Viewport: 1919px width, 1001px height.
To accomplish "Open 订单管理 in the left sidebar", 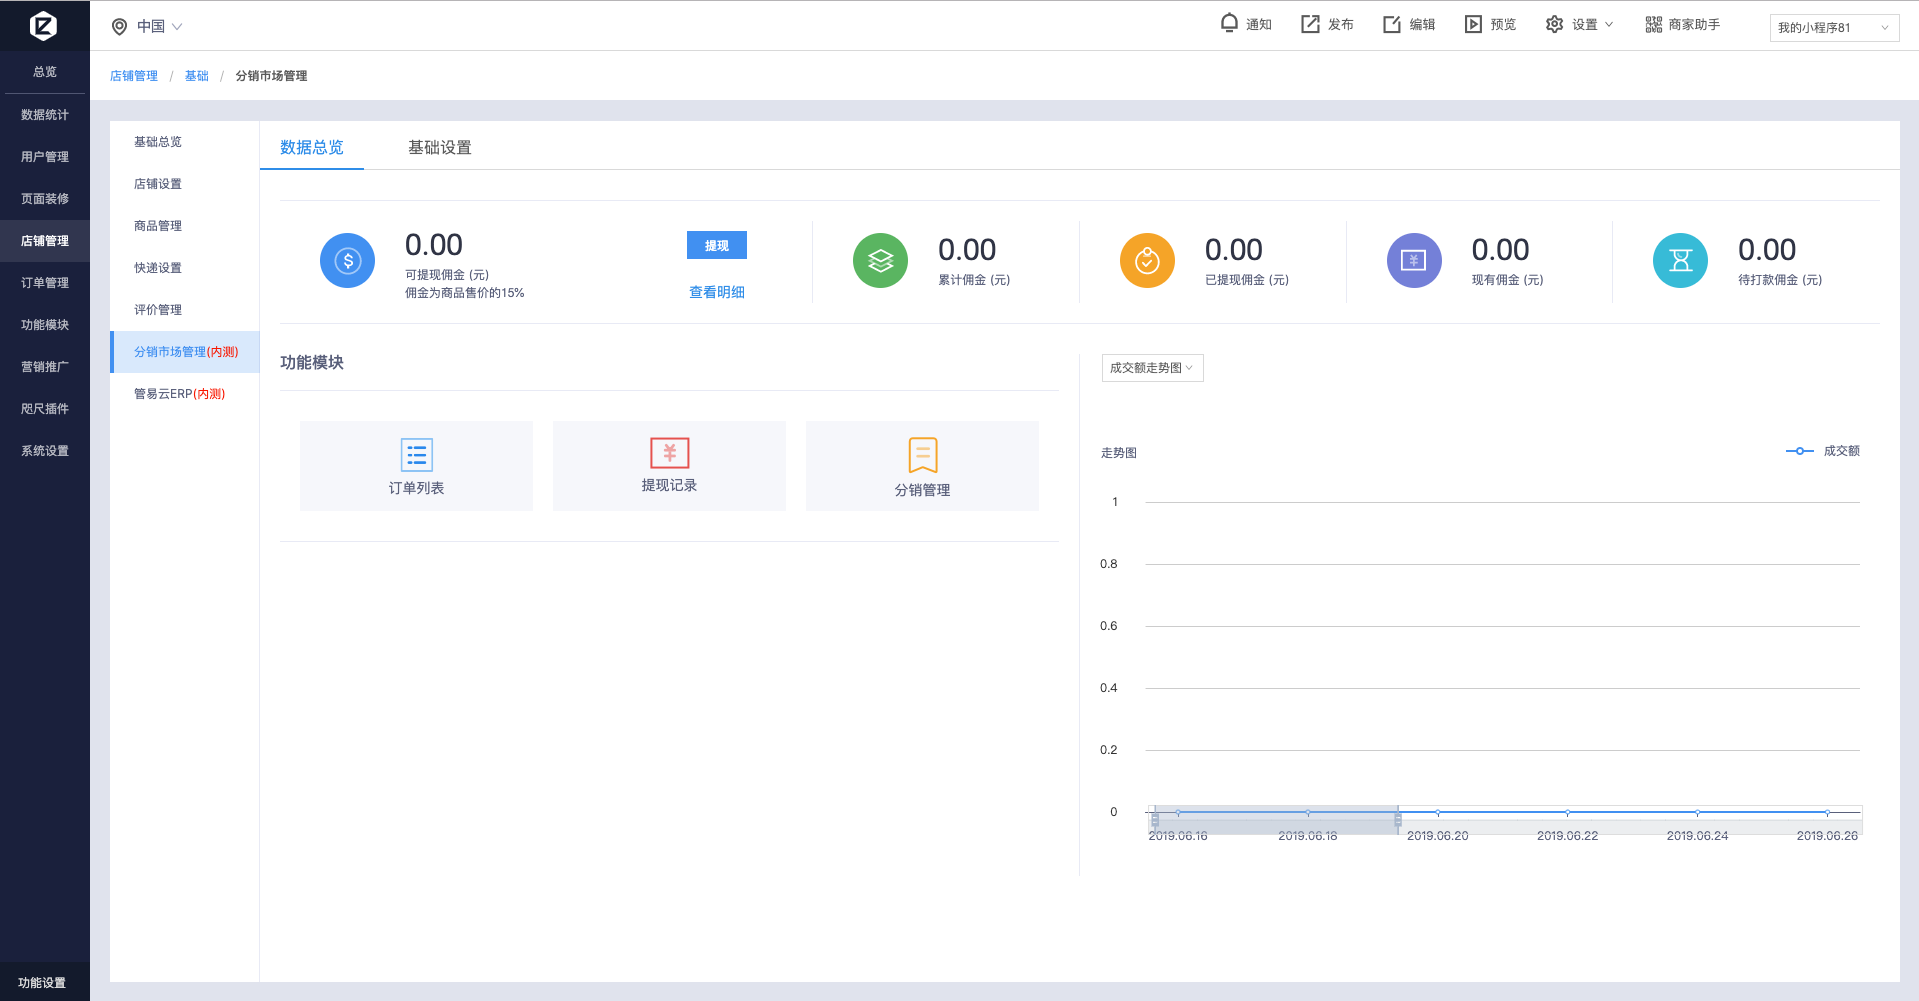I will pos(45,283).
